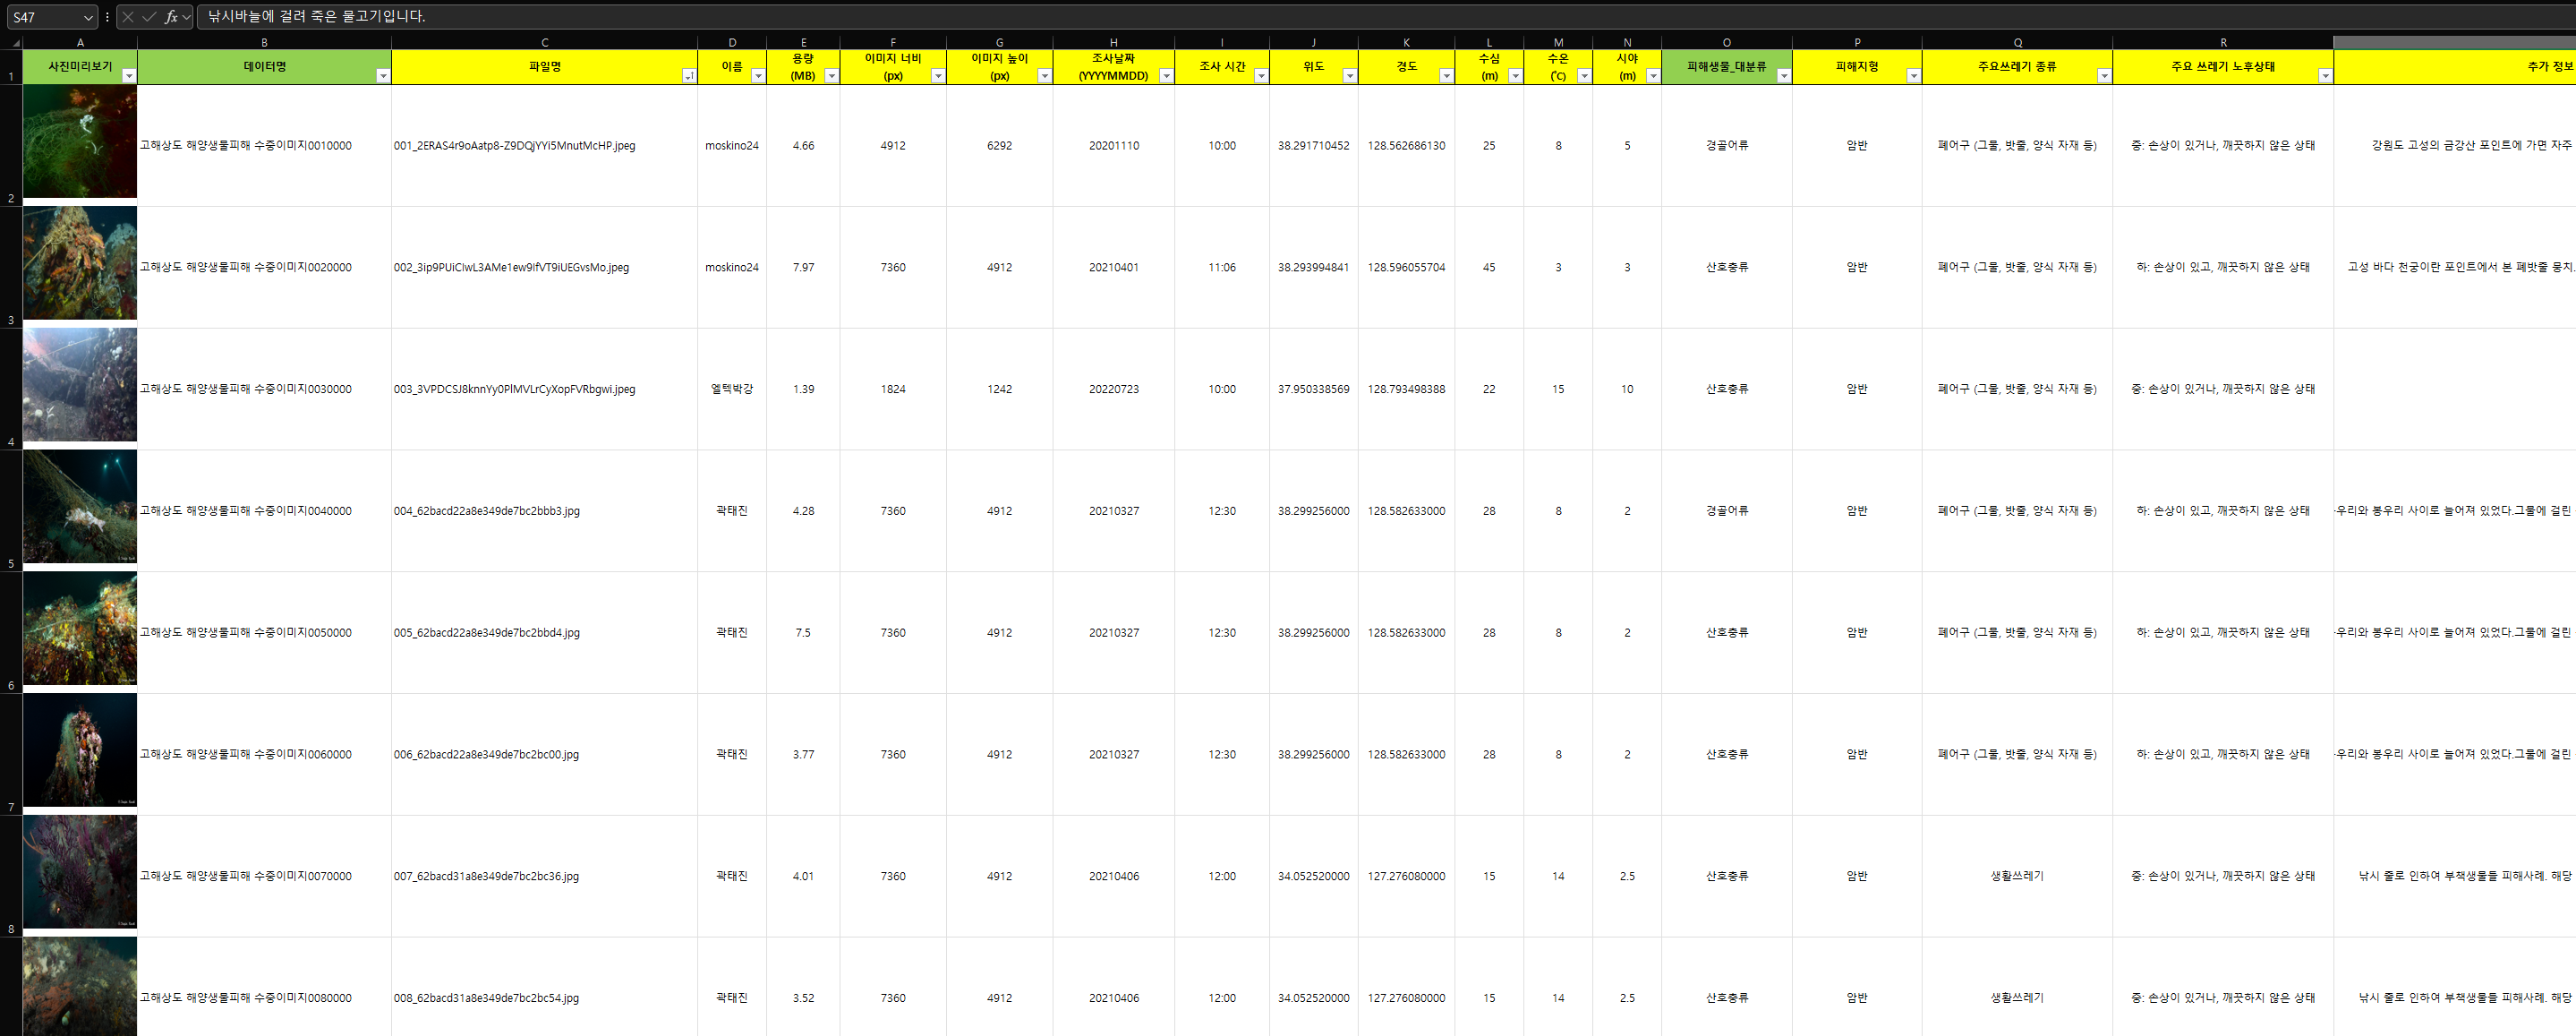Select column C header
2576x1036 pixels.
(544, 43)
